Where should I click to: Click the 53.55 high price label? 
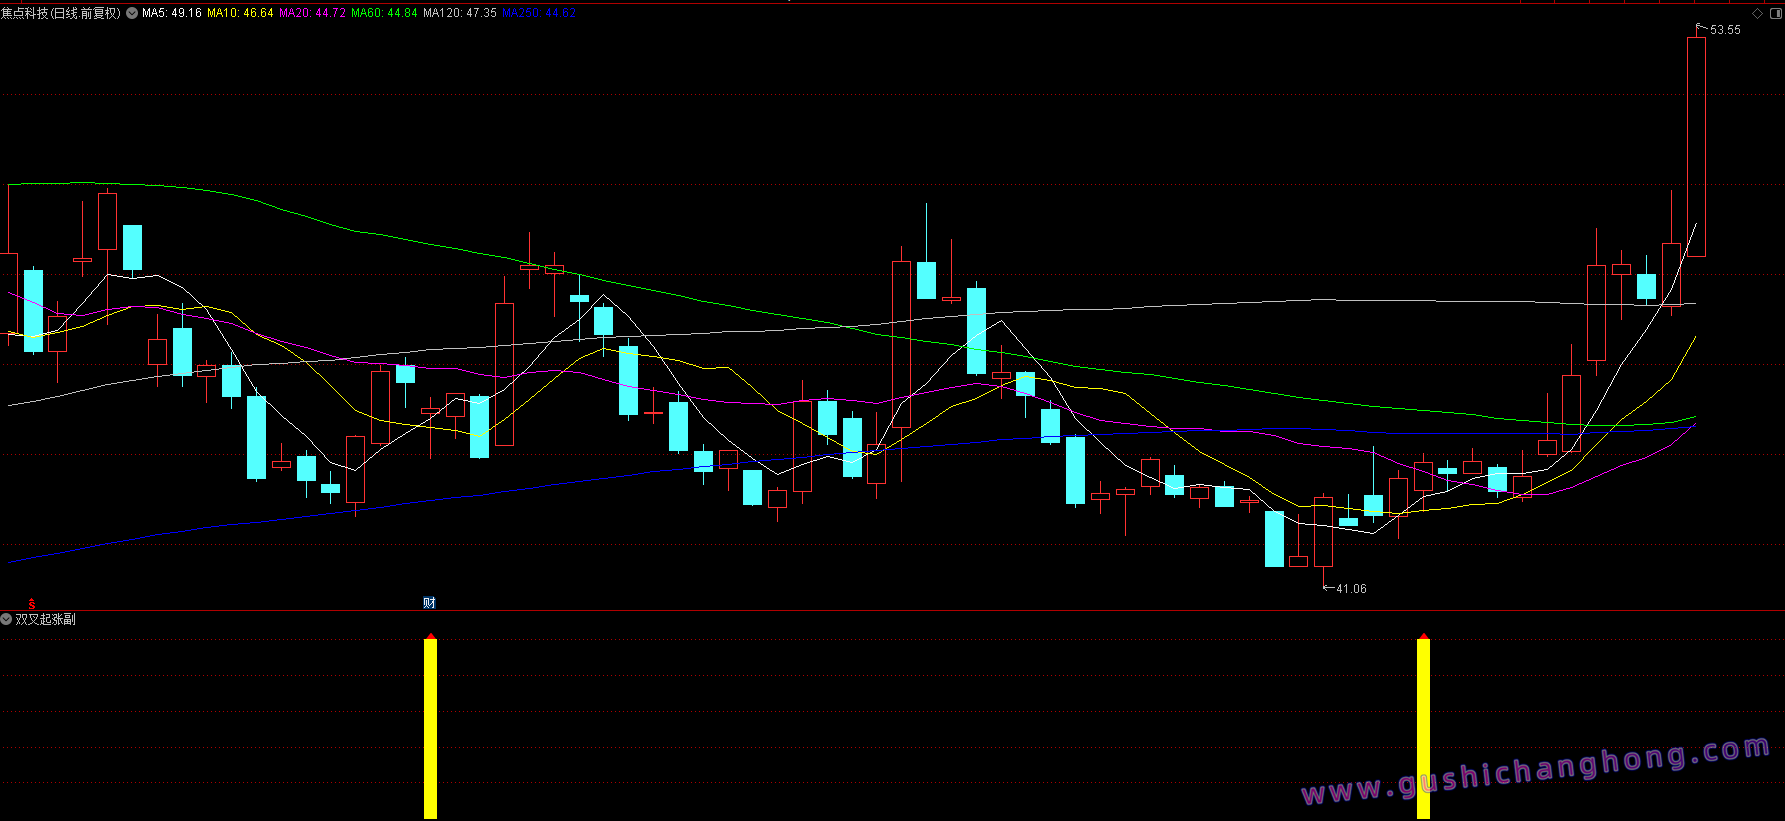(x=1725, y=30)
